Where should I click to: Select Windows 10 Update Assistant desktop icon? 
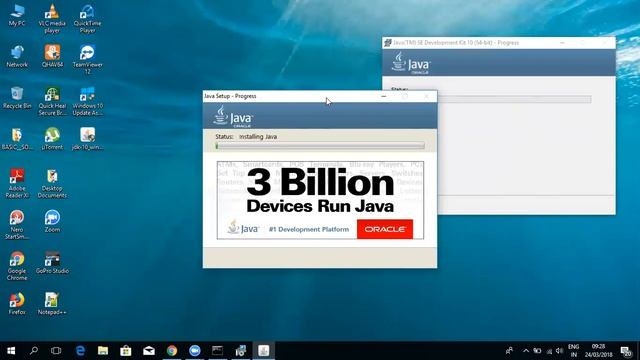click(x=87, y=101)
